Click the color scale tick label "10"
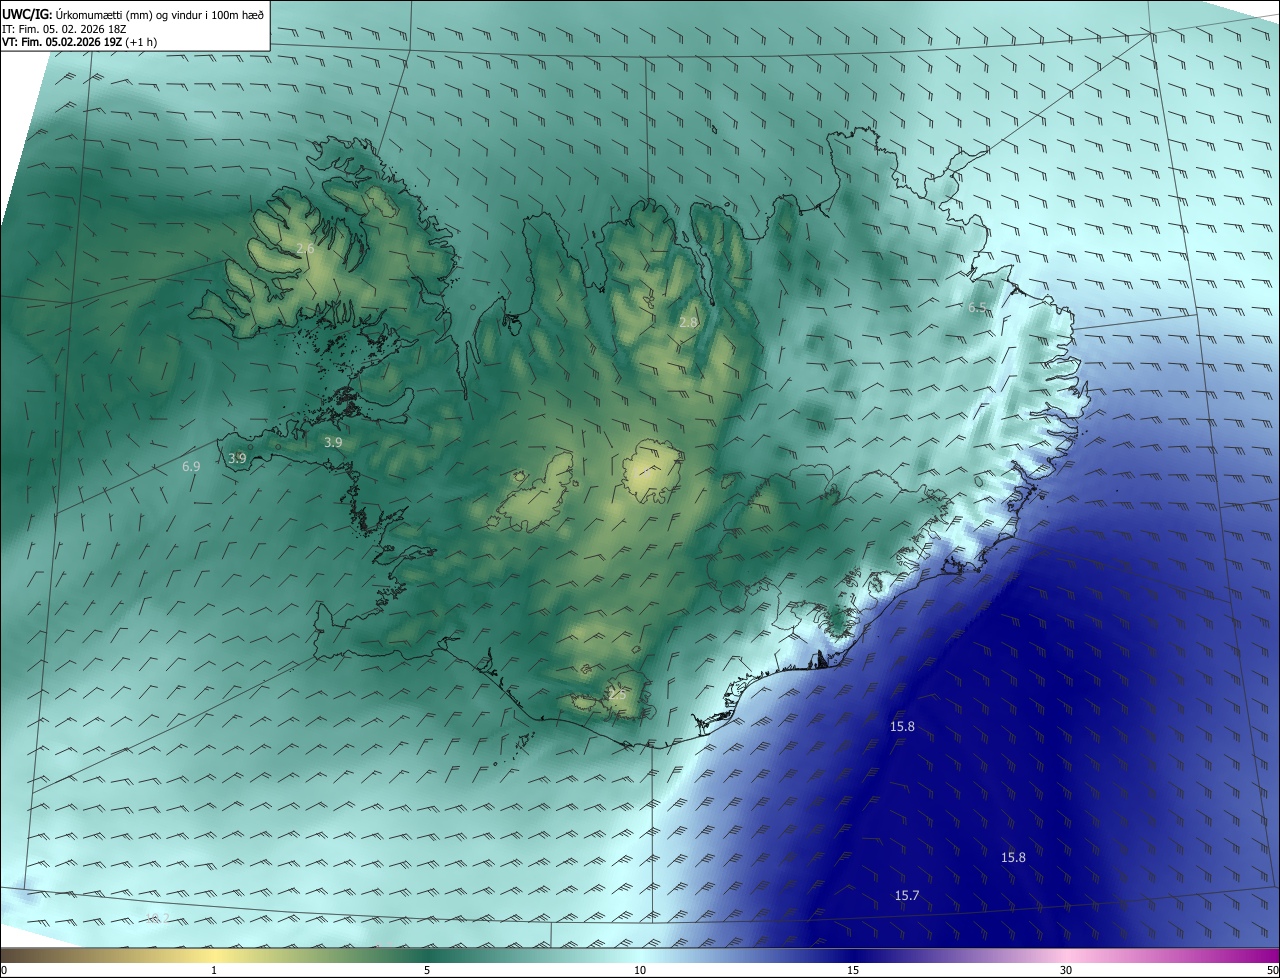The height and width of the screenshot is (978, 1280). point(640,970)
